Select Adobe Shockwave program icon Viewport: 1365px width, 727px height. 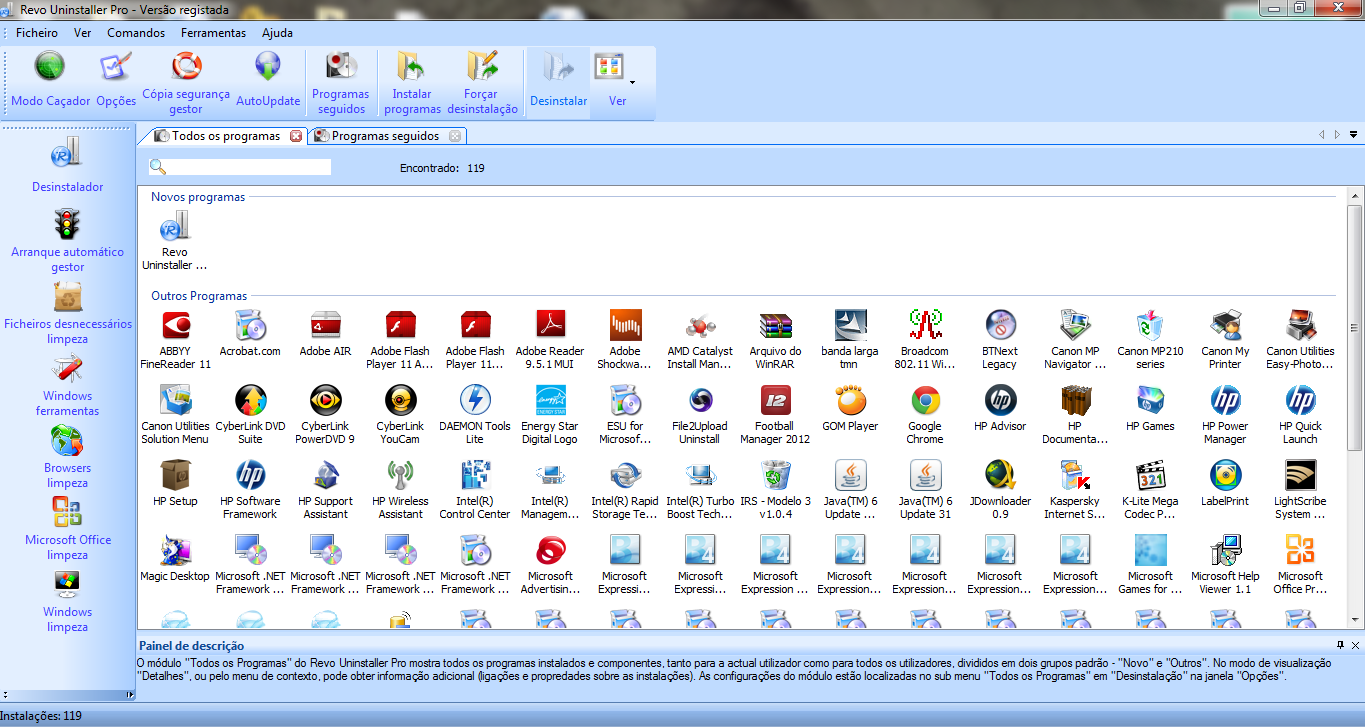[x=625, y=340]
